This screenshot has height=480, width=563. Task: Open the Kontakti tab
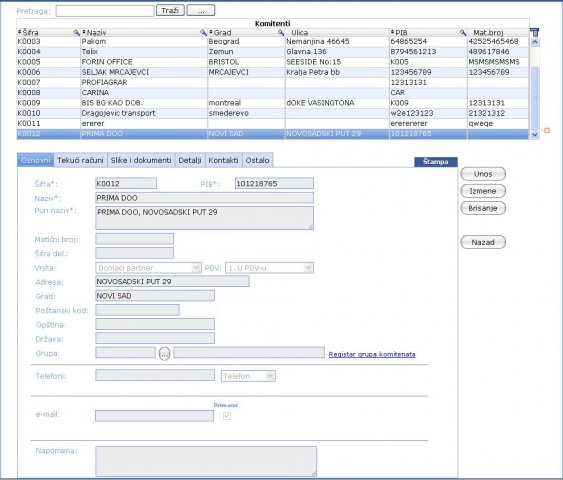tap(223, 160)
